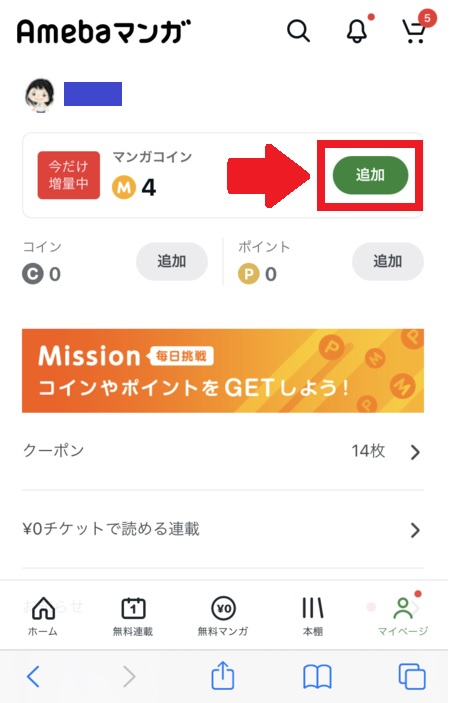Switch to the 無料連載 calendar tab
Viewport: 449px width, 703px height.
[133, 616]
